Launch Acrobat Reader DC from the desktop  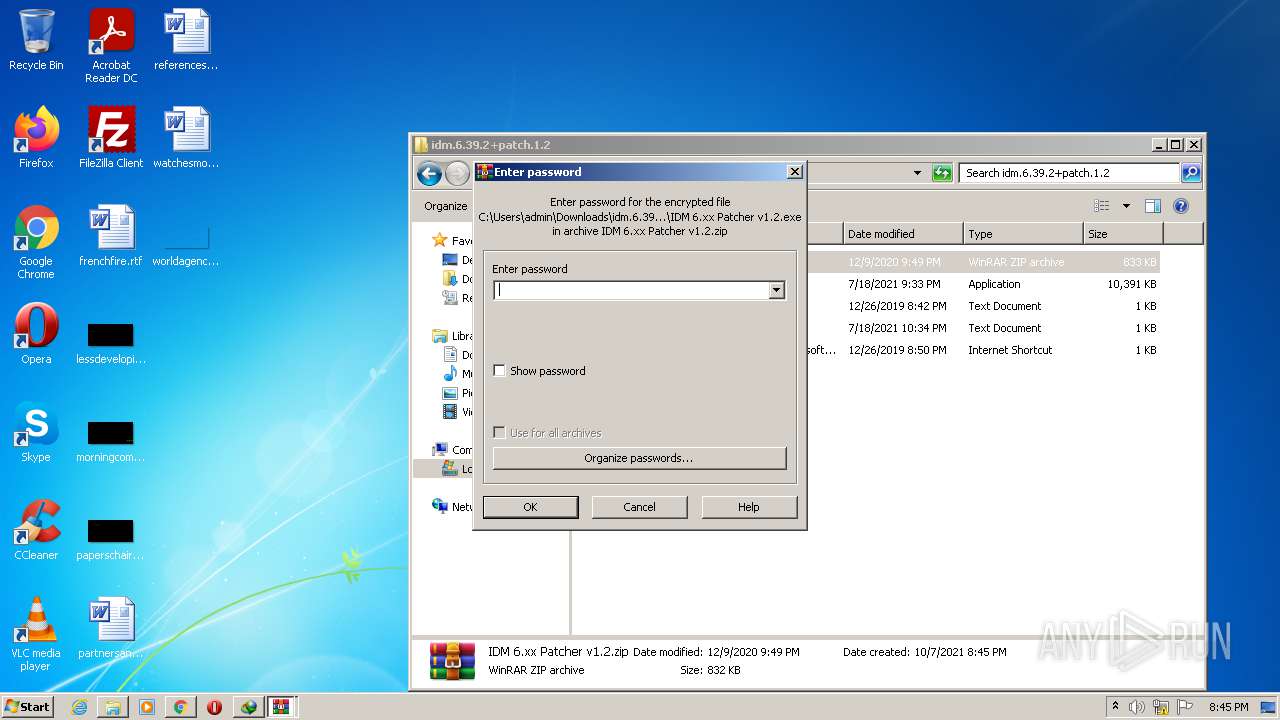click(111, 47)
